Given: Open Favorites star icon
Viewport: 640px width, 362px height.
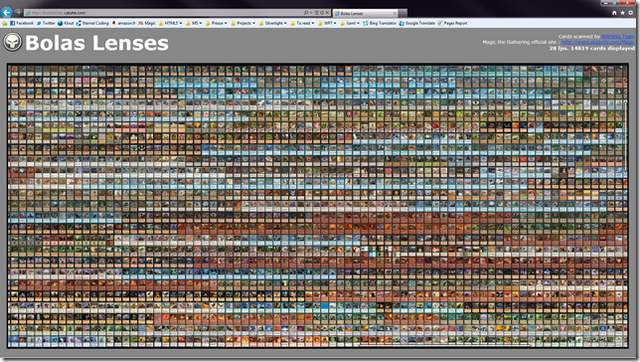Looking at the screenshot, I should click(x=622, y=13).
